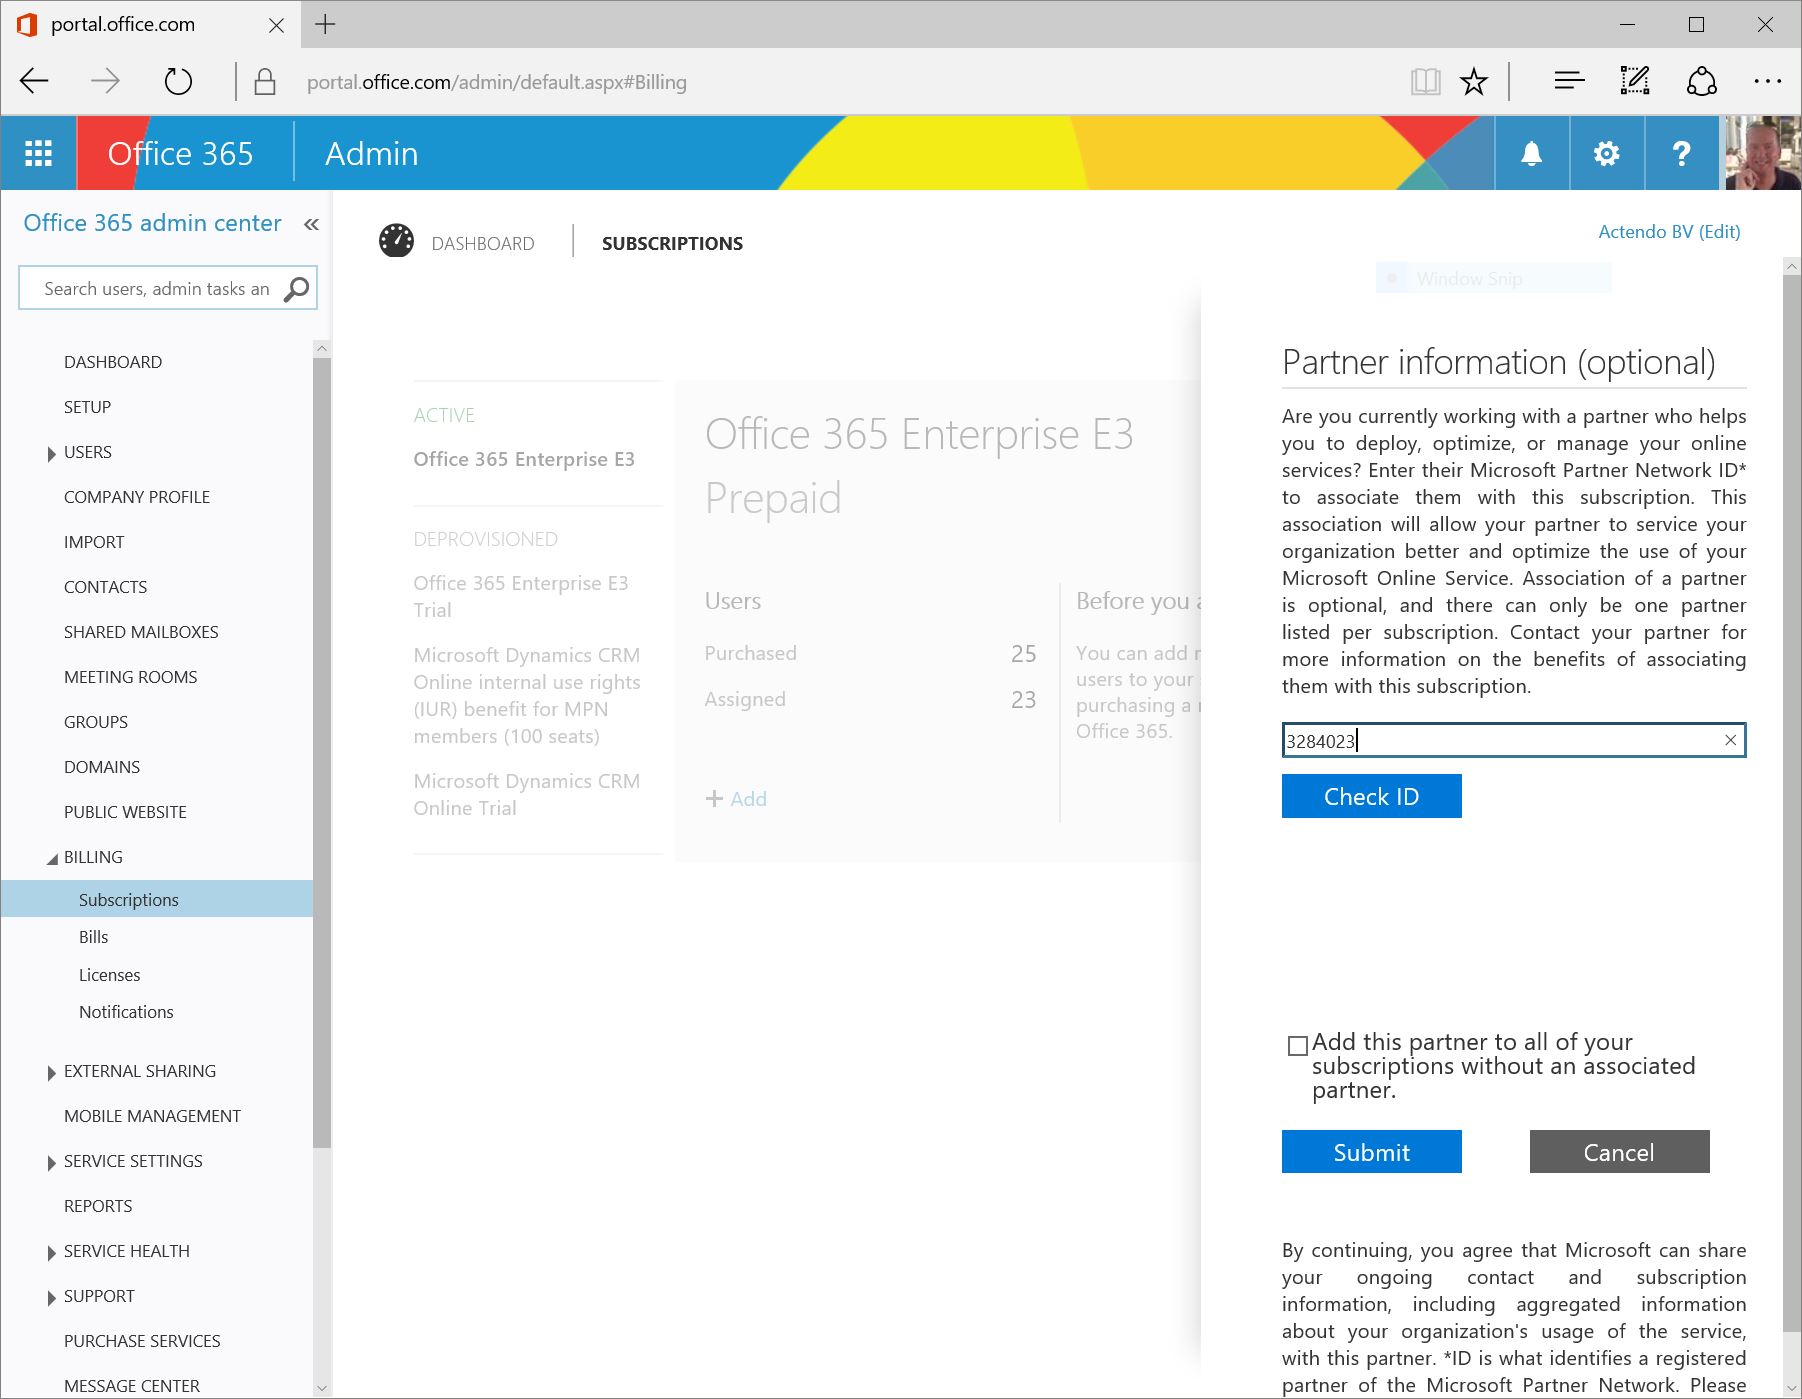Open SHARED MAILBOXES in navigation
Screen dimensions: 1802x1399
click(141, 632)
